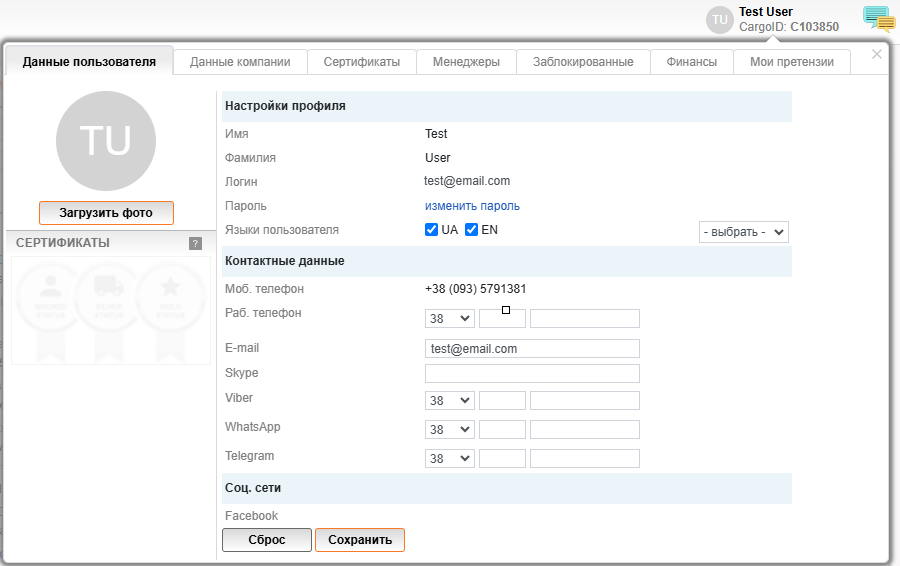900x566 pixels.
Task: Click the изменить пароль link
Action: 472,206
